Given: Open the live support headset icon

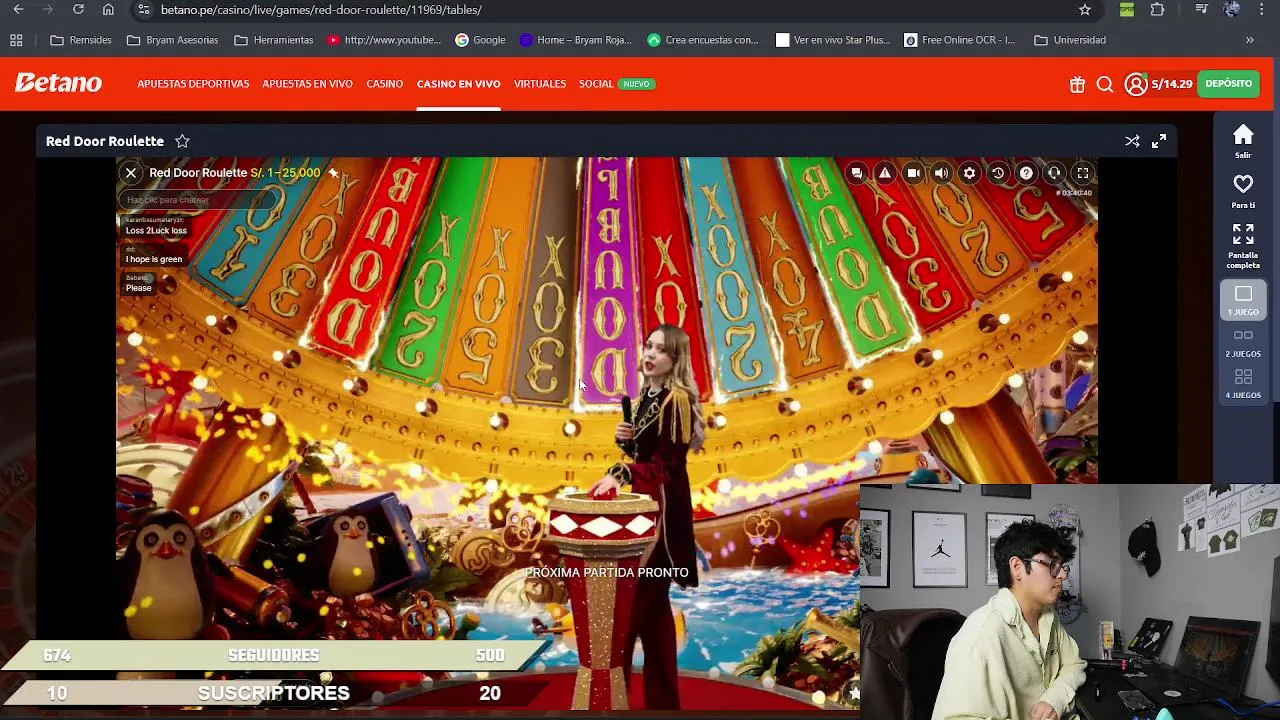Looking at the screenshot, I should 1054,173.
